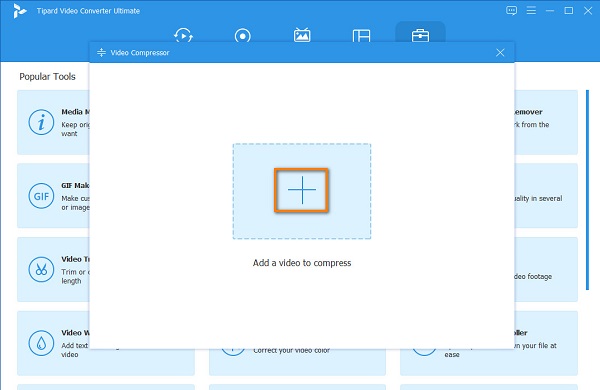600x390 pixels.
Task: Open the Ripper disc tab icon
Action: (243, 36)
